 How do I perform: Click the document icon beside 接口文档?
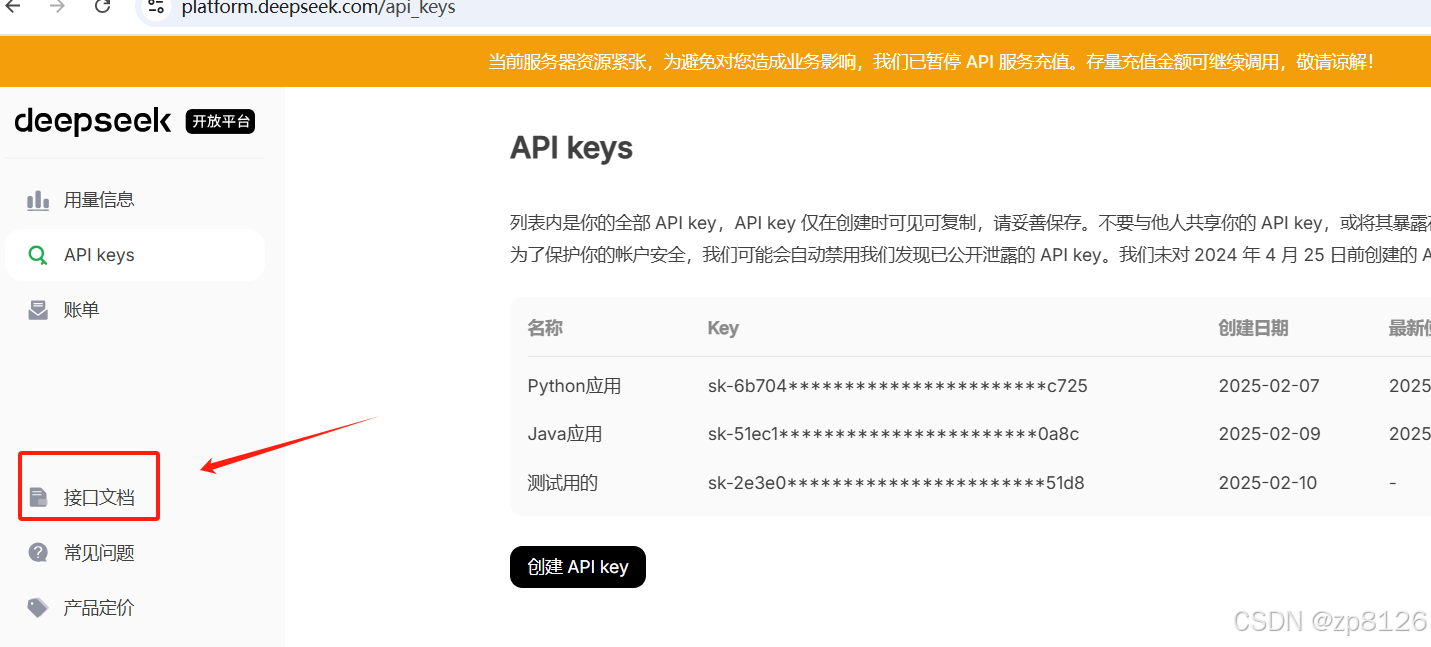coord(39,497)
